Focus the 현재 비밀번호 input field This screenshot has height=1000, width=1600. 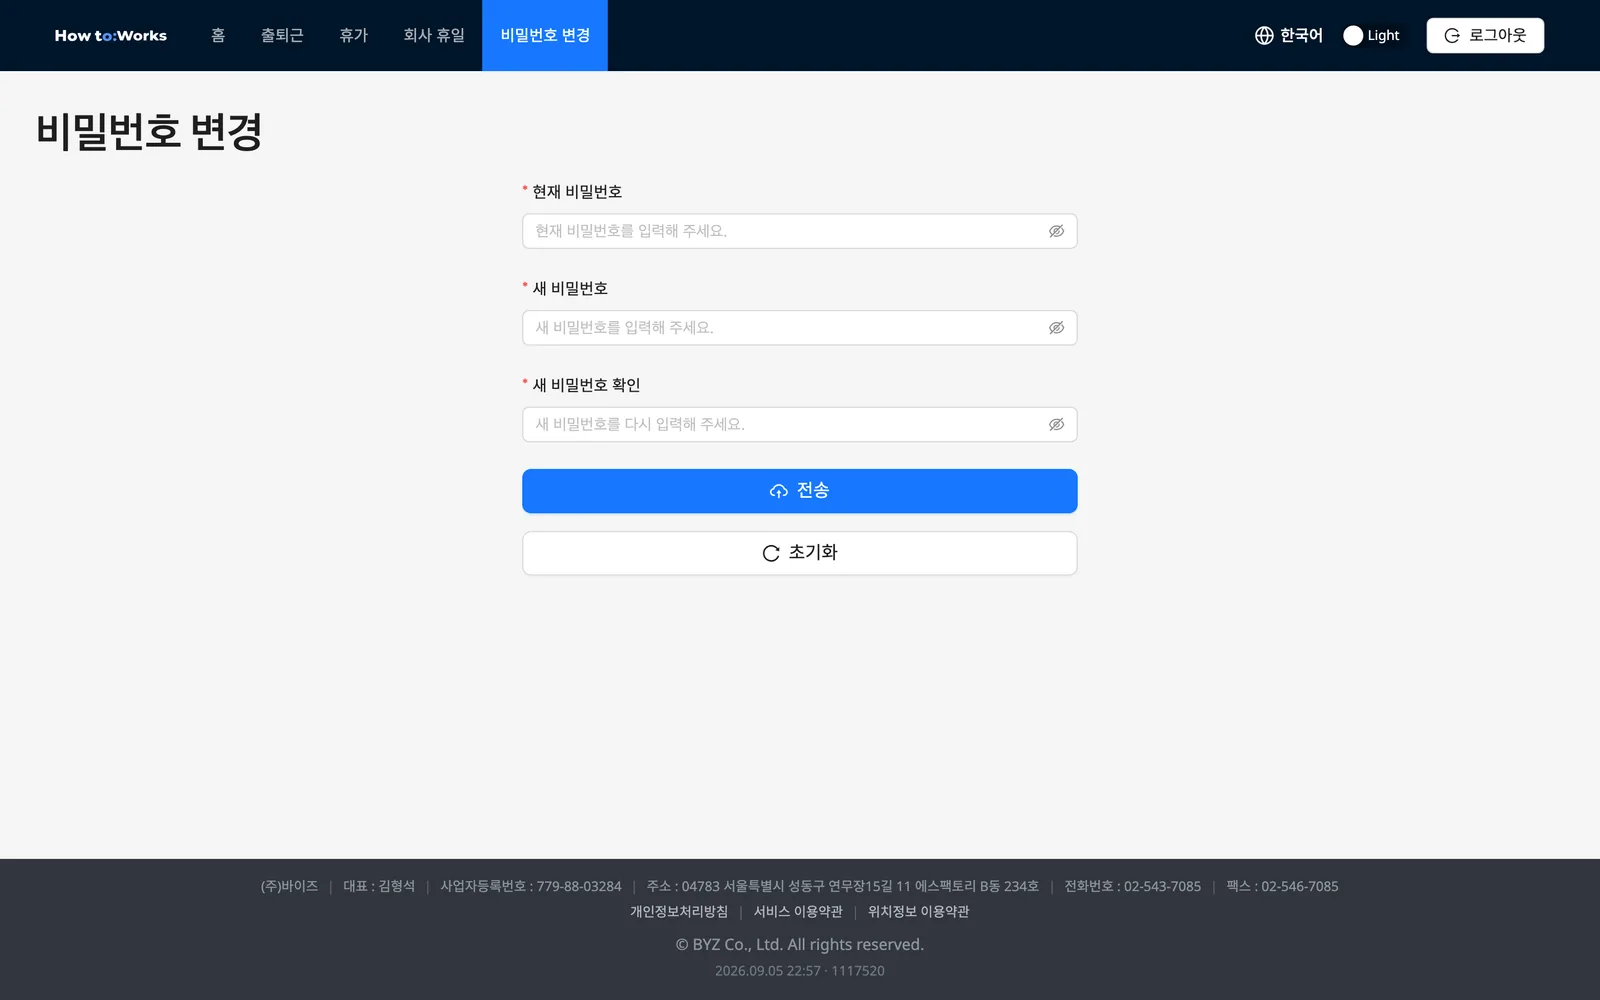tap(799, 231)
